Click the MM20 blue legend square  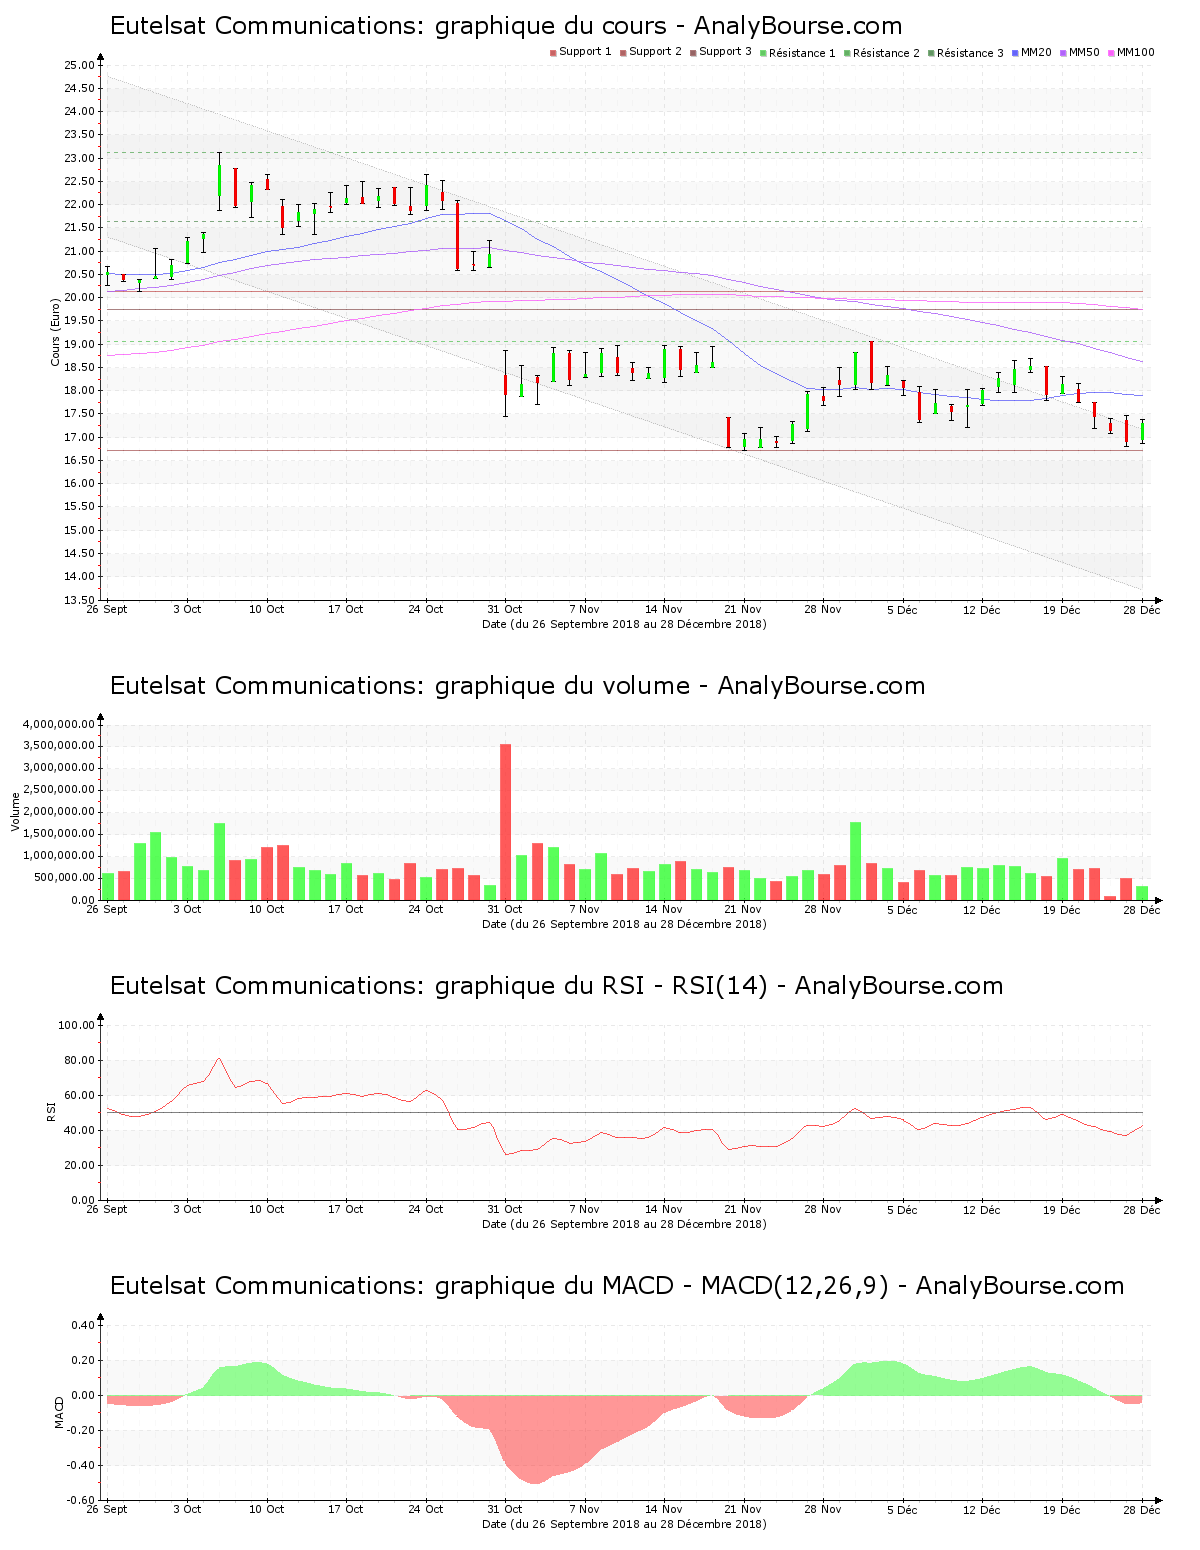point(1015,53)
